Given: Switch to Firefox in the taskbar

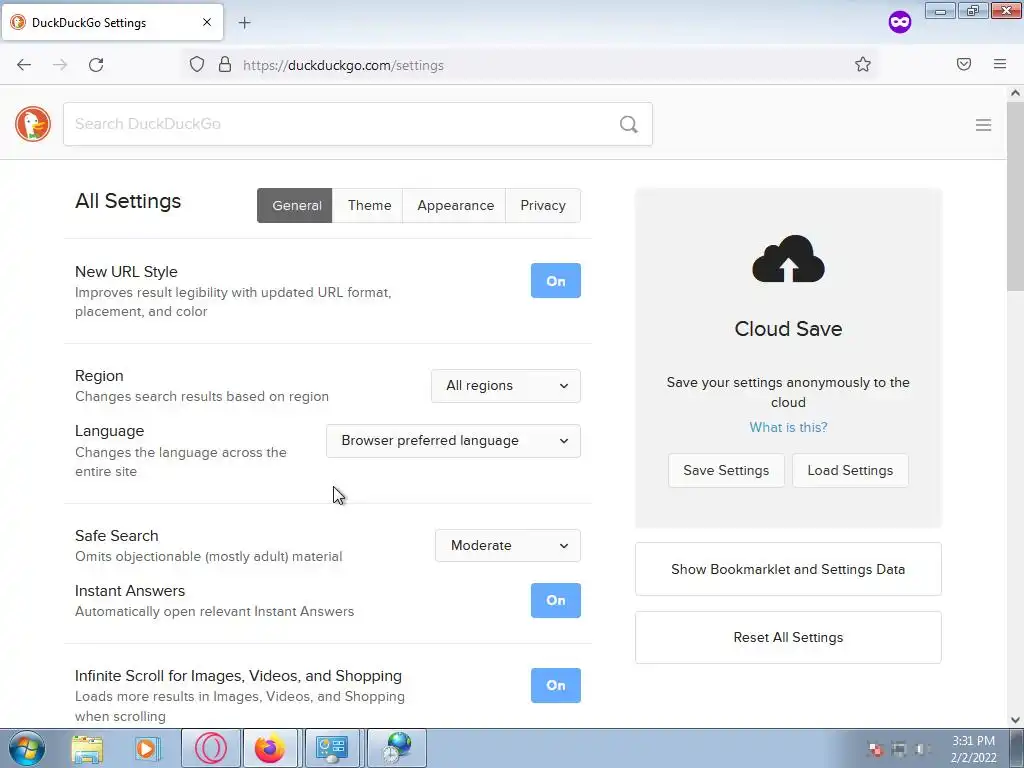Looking at the screenshot, I should (270, 748).
